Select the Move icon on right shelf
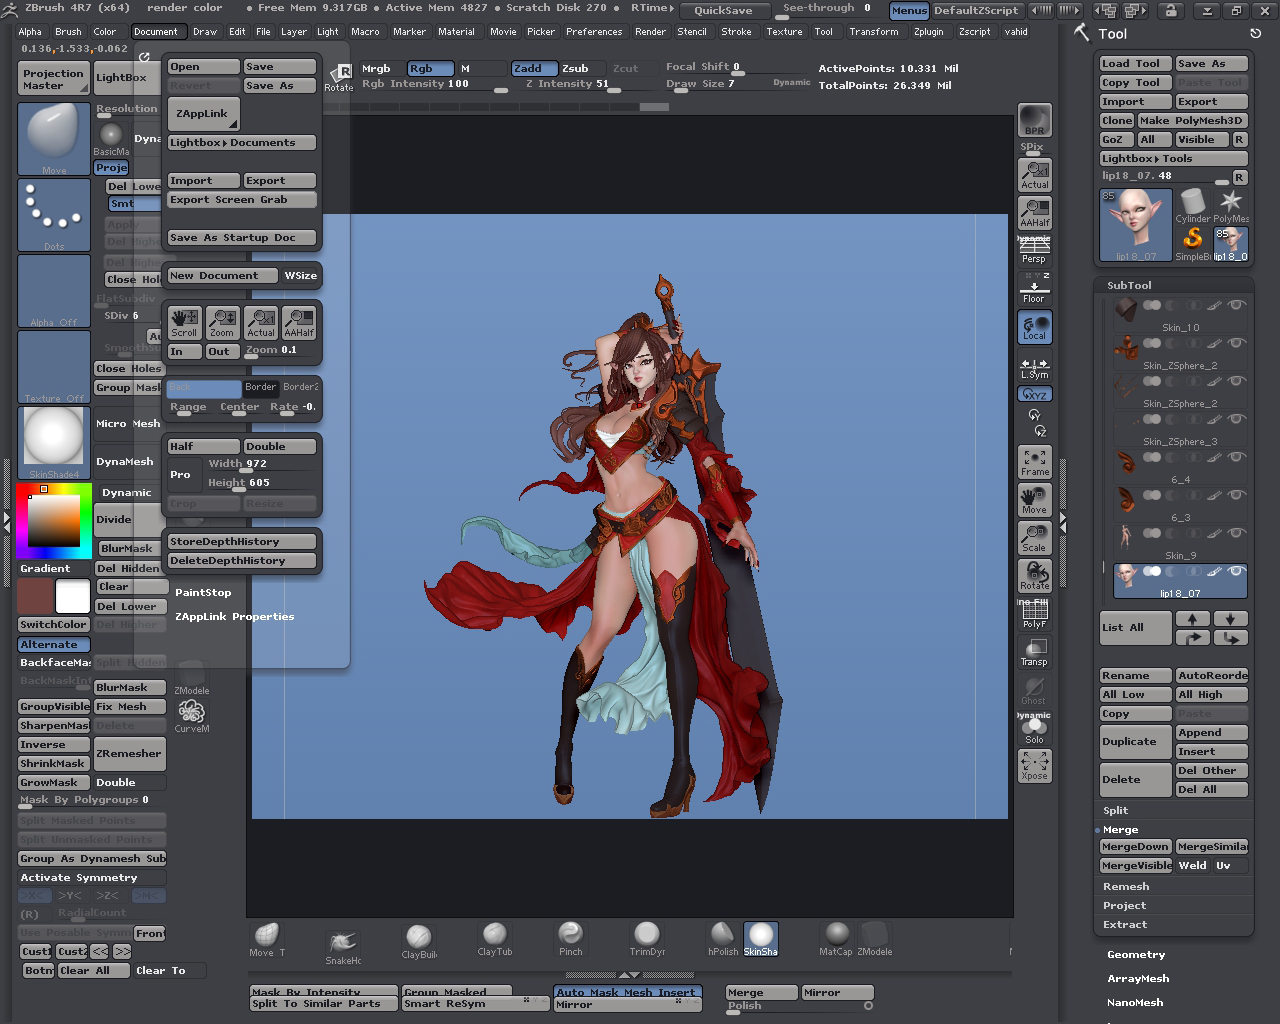Screen dimensions: 1280x1024 tap(1034, 499)
